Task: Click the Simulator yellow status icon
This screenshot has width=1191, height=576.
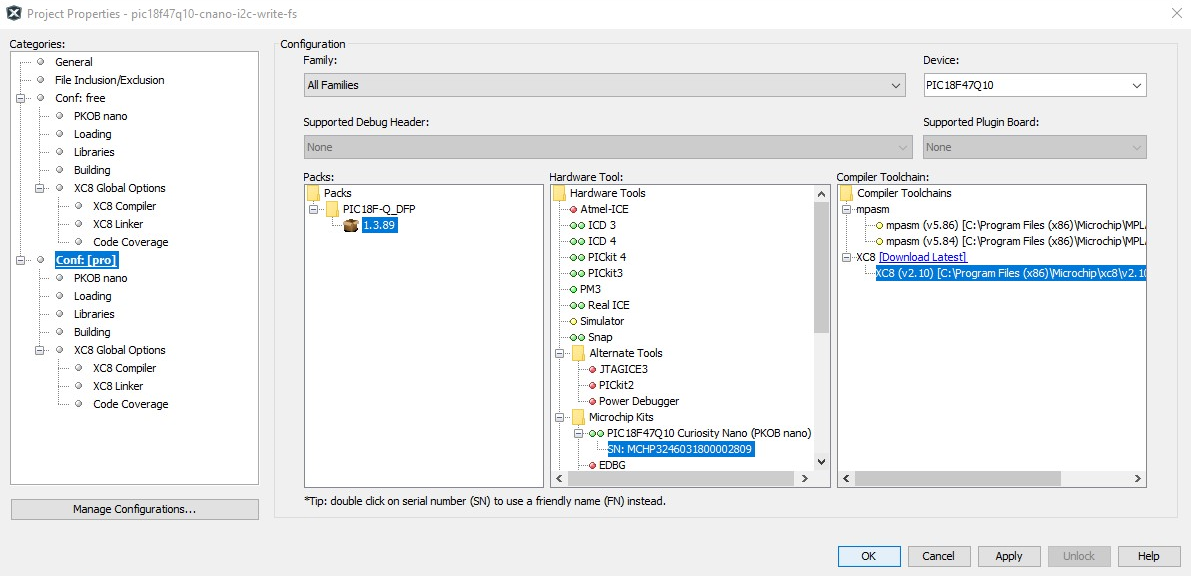Action: coord(573,321)
